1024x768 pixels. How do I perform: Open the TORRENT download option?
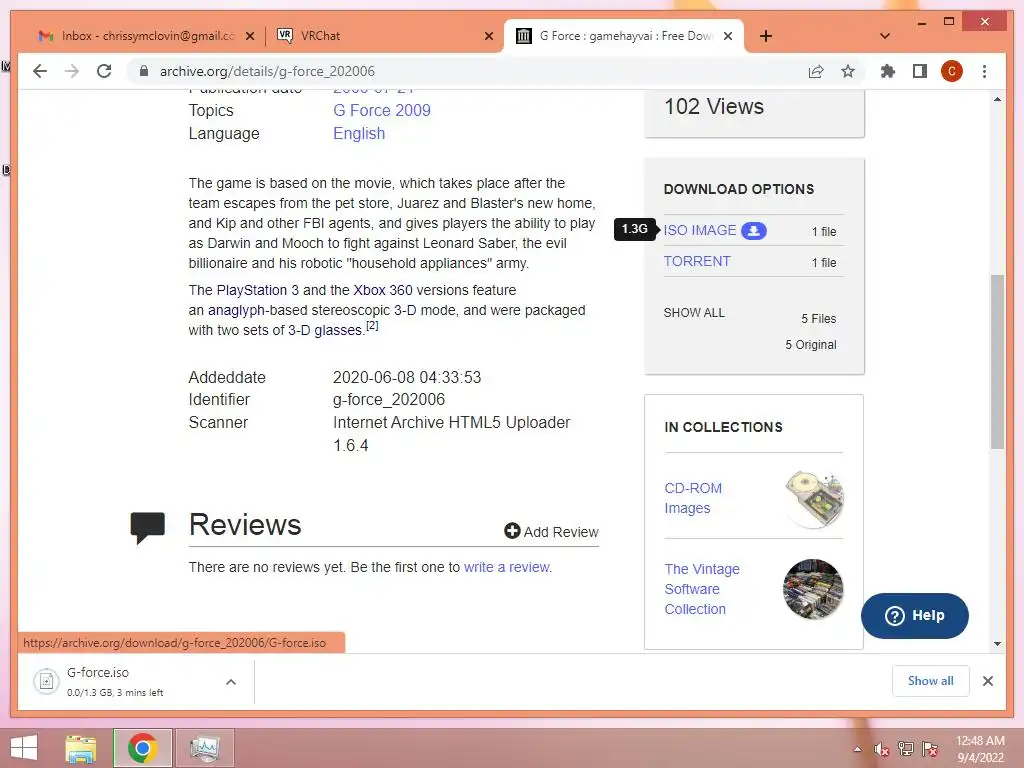[x=697, y=261]
